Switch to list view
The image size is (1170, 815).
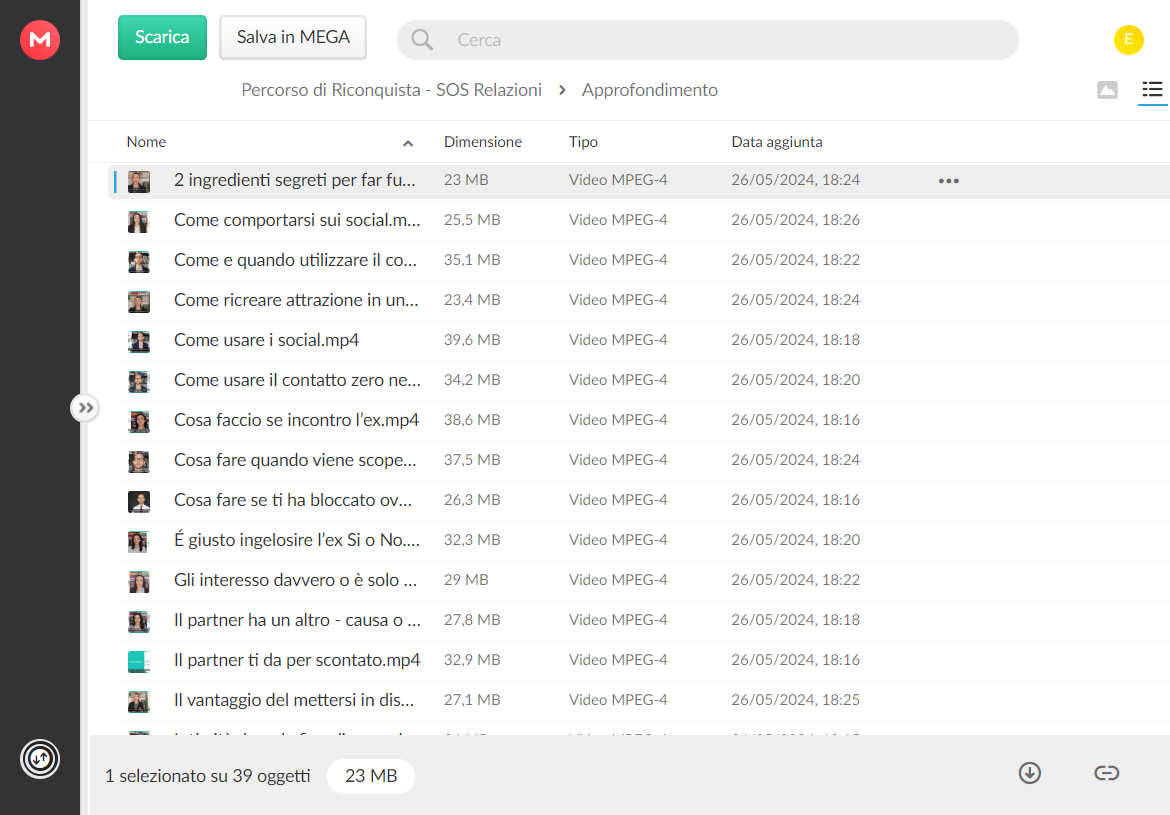coord(1152,90)
